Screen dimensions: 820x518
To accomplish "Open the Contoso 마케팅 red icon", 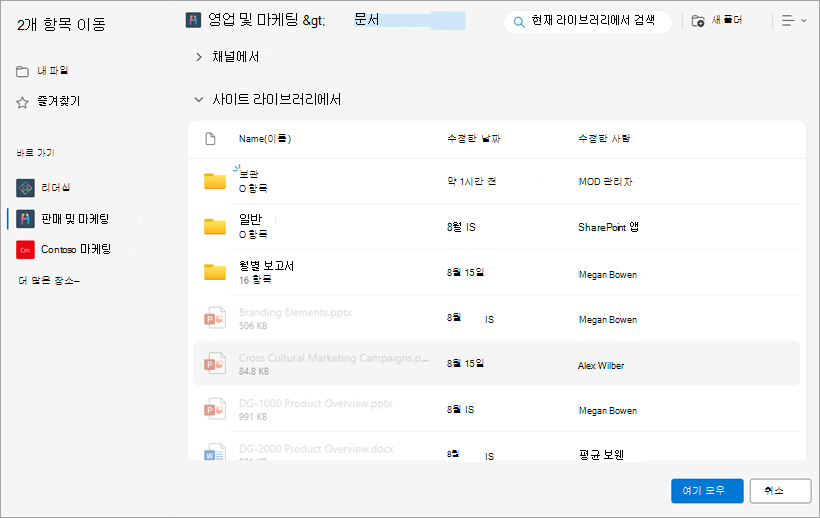I will [25, 250].
